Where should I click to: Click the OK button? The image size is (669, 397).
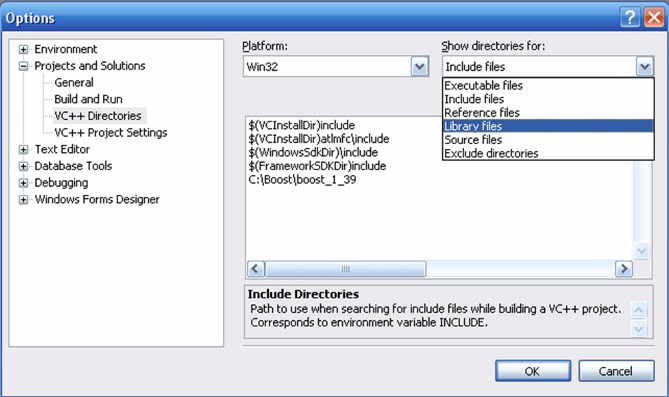pyautogui.click(x=532, y=371)
